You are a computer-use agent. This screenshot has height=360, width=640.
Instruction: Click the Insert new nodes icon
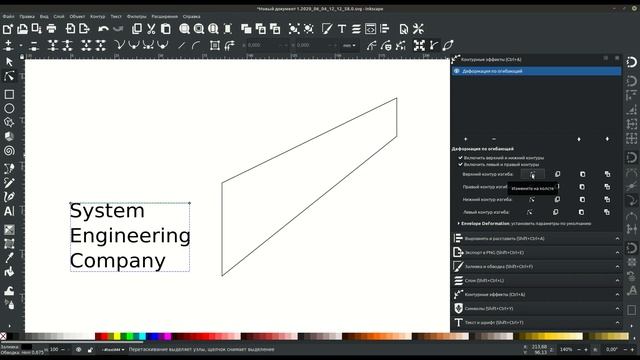coord(8,45)
